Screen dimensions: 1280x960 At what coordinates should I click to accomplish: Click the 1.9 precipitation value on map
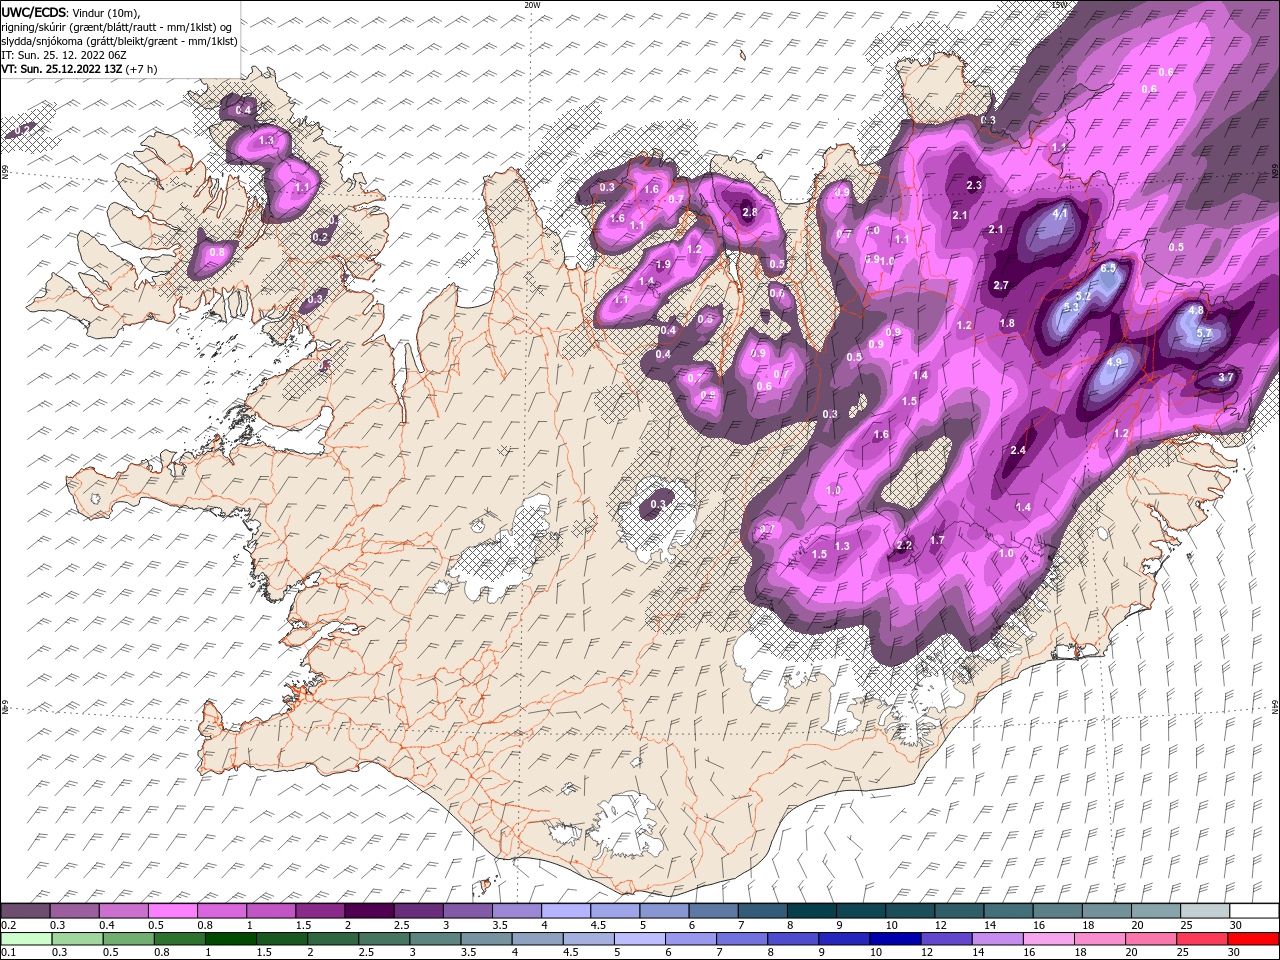point(662,265)
